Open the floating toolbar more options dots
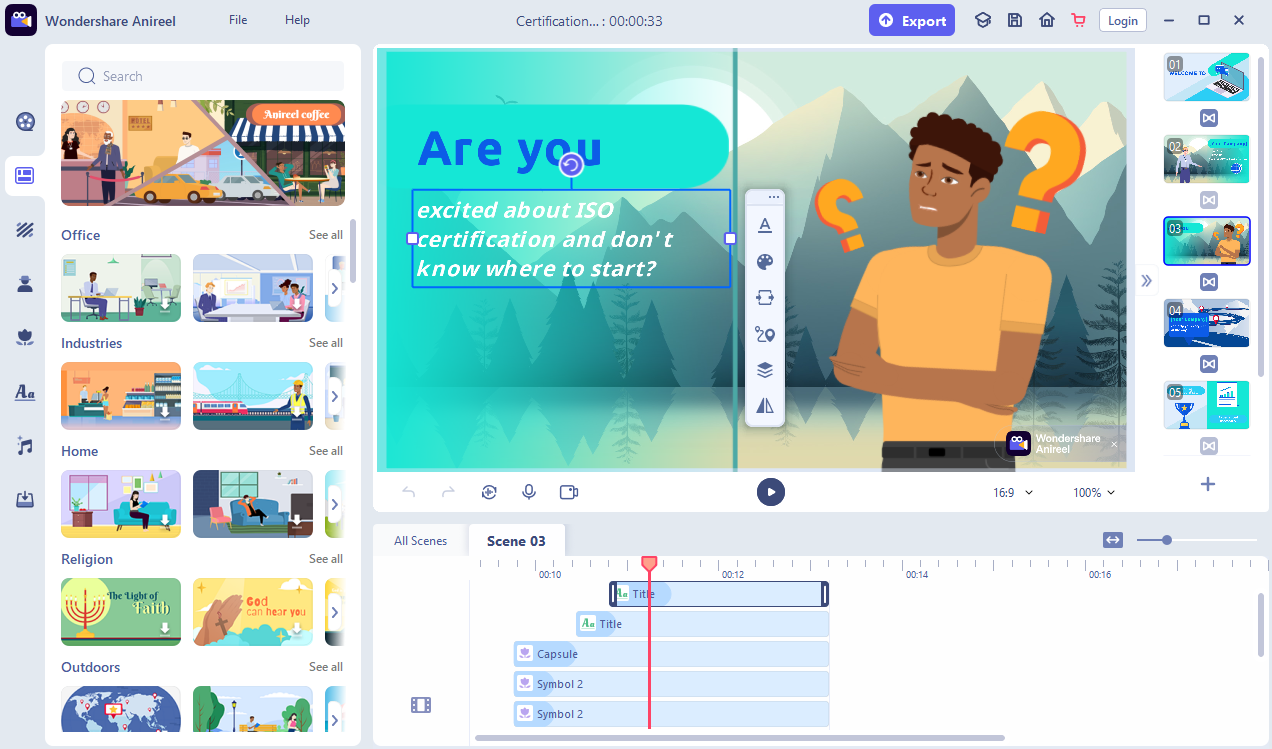This screenshot has height=749, width=1272. click(x=773, y=198)
